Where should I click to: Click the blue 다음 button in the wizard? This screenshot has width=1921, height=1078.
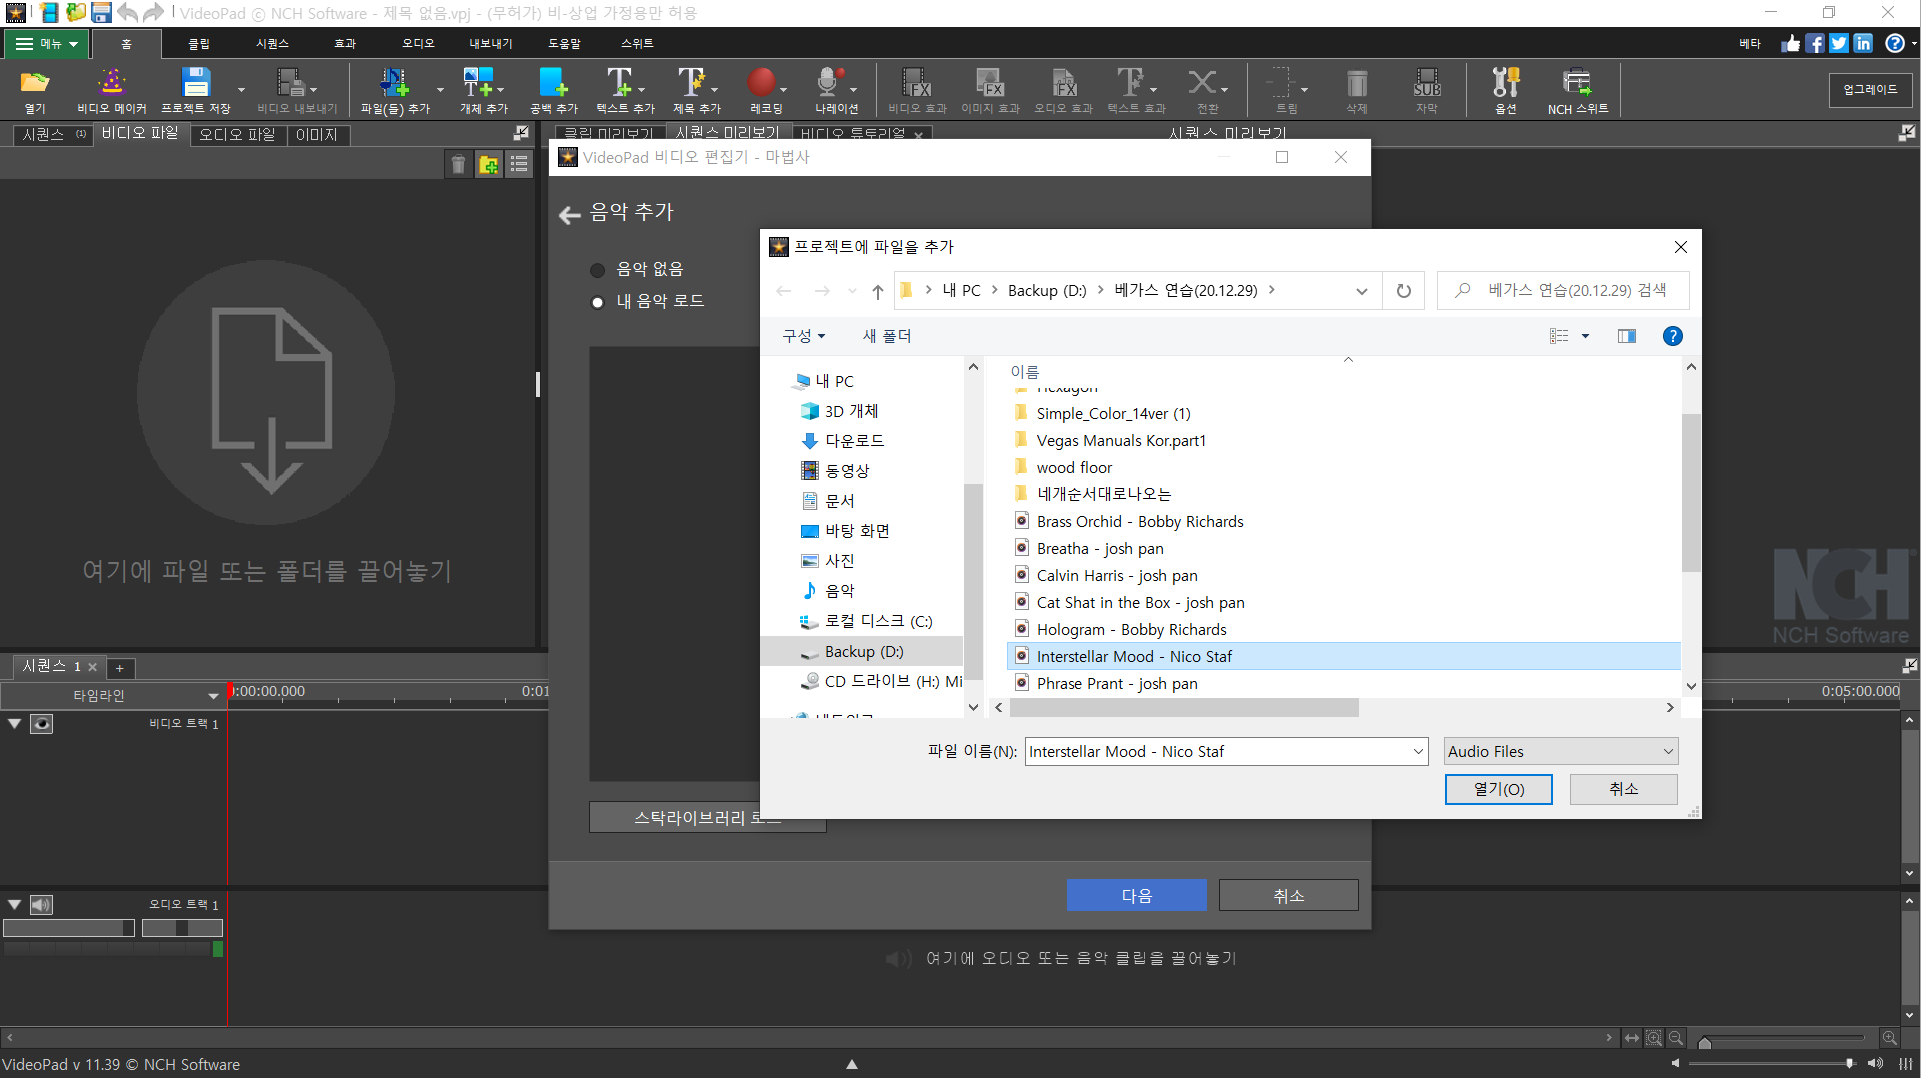(1136, 895)
